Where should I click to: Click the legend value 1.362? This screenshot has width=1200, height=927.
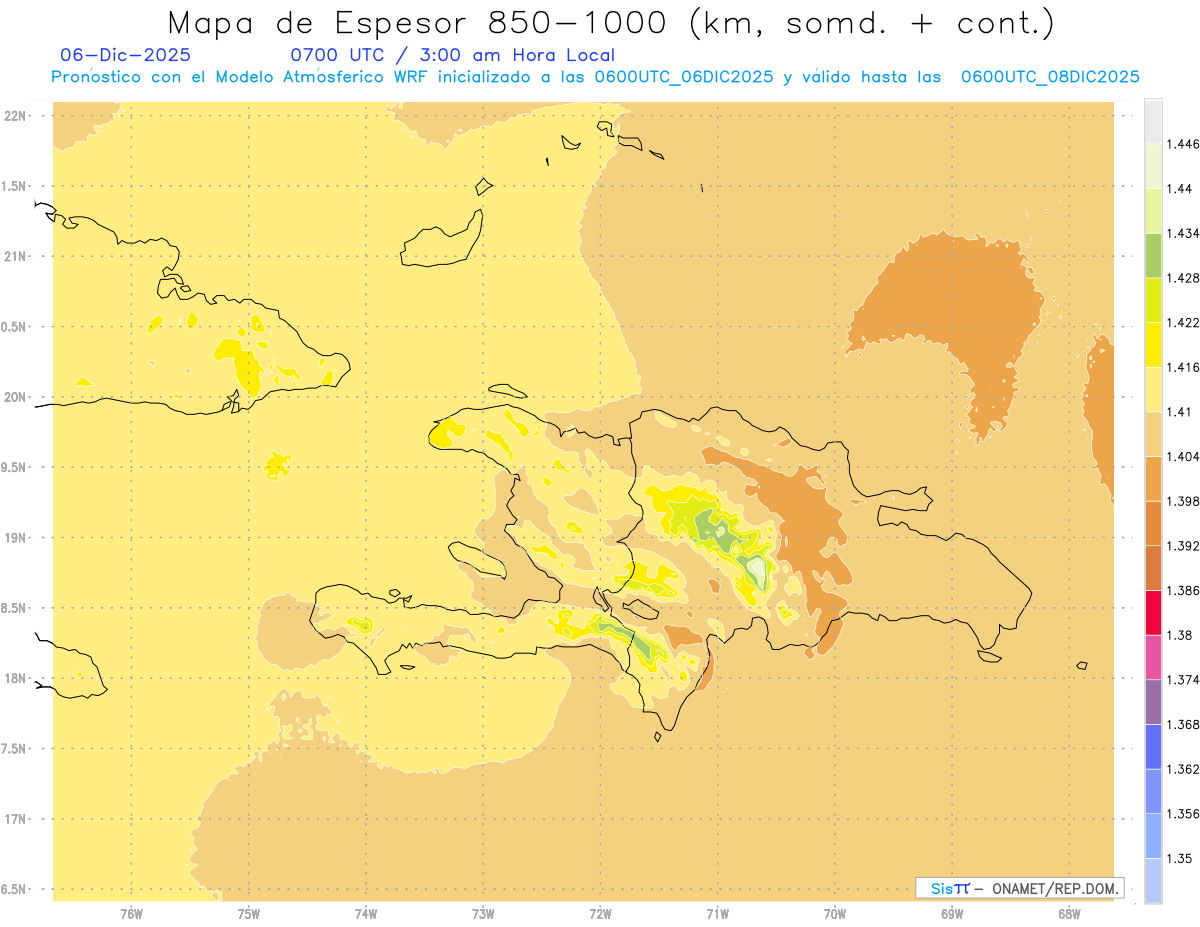click(1183, 769)
